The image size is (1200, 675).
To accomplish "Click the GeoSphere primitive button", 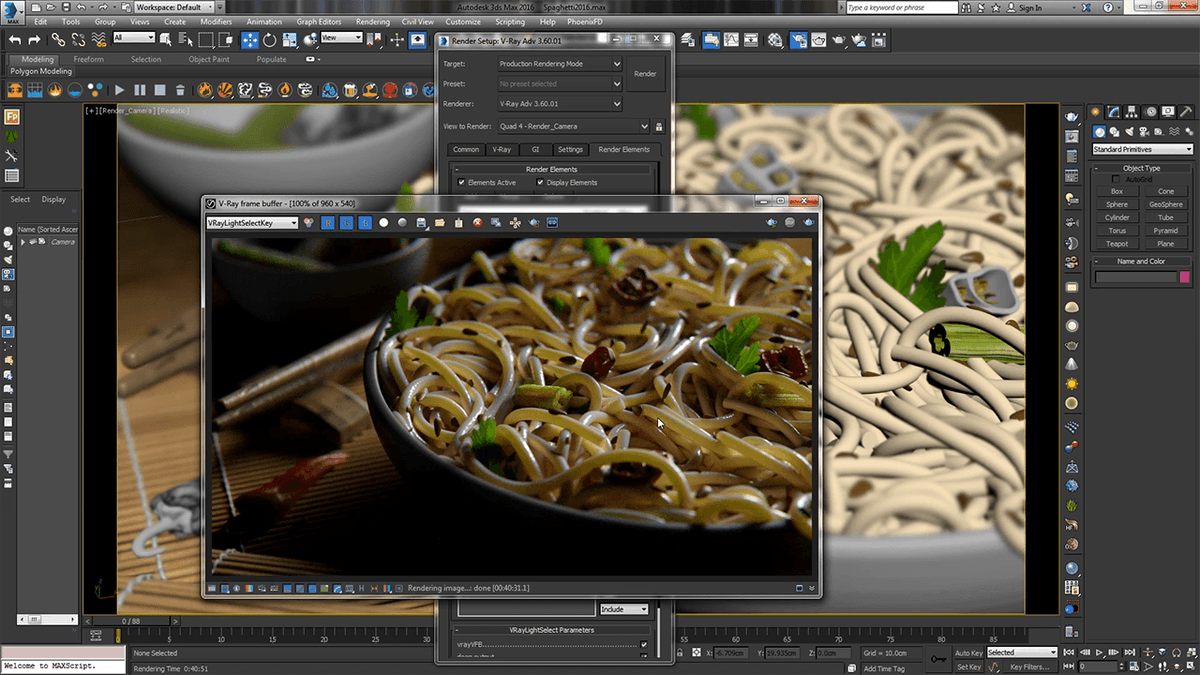I will tap(1166, 204).
